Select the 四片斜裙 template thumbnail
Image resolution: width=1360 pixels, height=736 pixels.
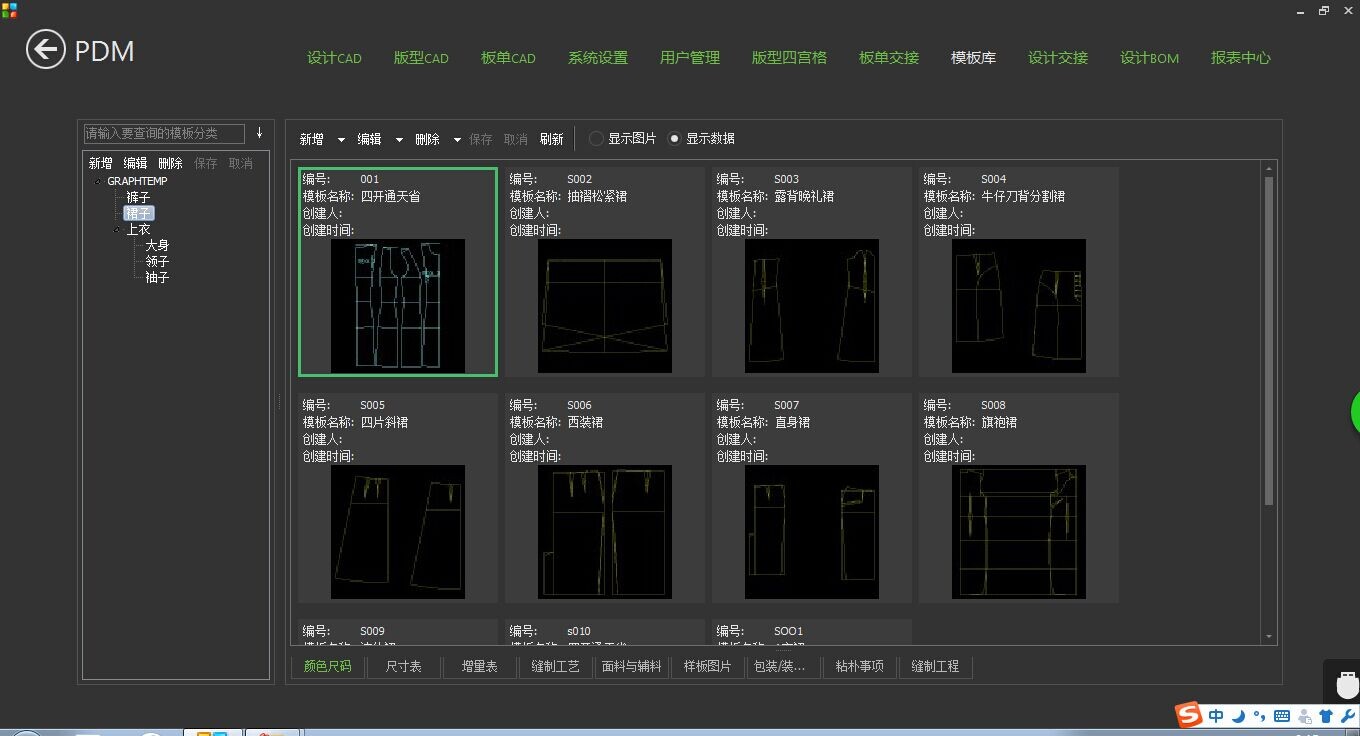coord(398,532)
